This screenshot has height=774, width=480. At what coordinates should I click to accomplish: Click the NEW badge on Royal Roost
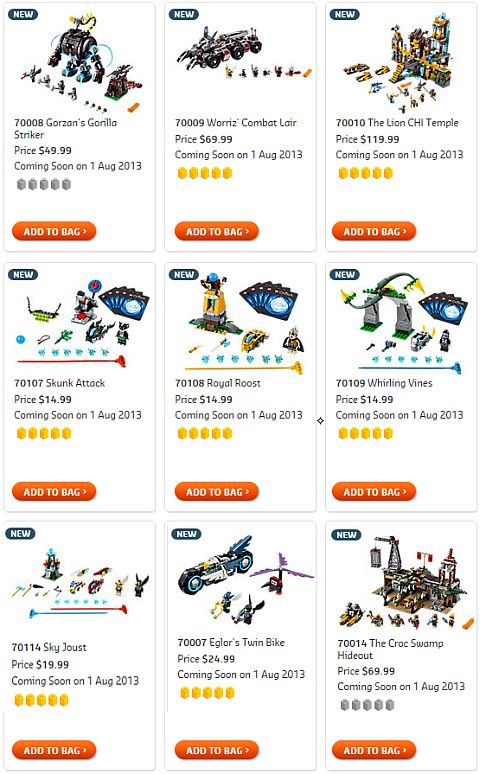184,274
